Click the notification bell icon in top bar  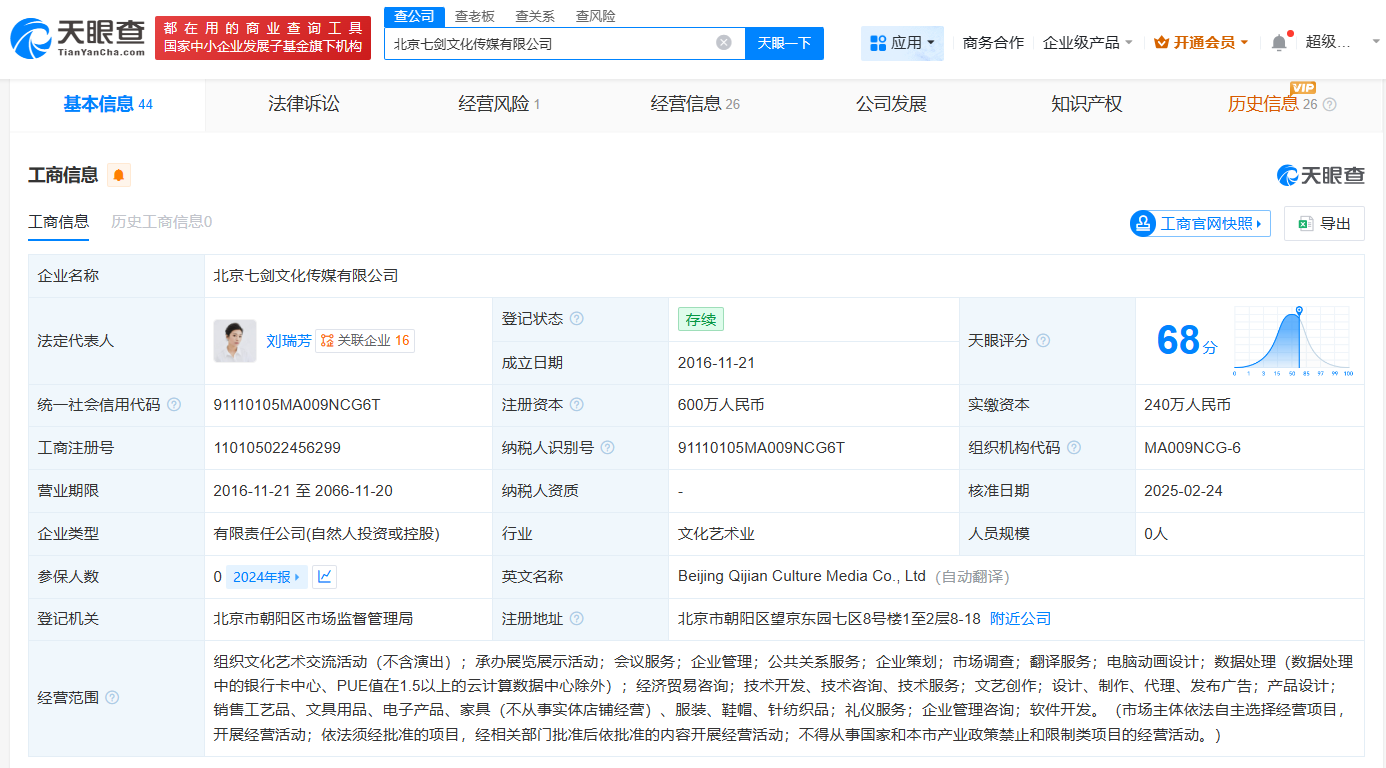point(1278,41)
